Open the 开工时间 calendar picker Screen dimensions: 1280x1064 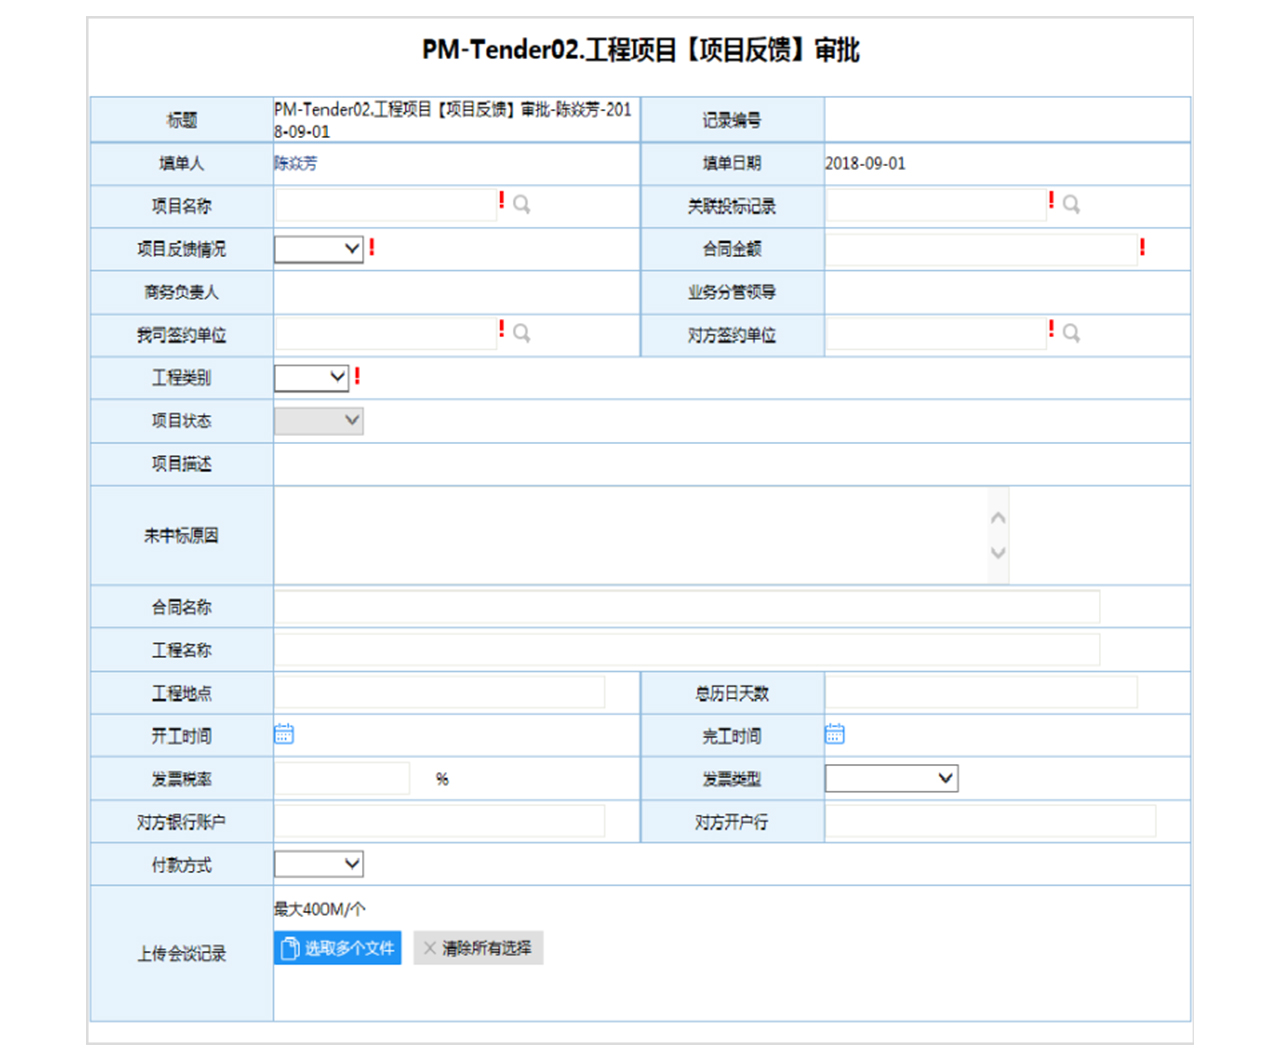click(x=284, y=735)
